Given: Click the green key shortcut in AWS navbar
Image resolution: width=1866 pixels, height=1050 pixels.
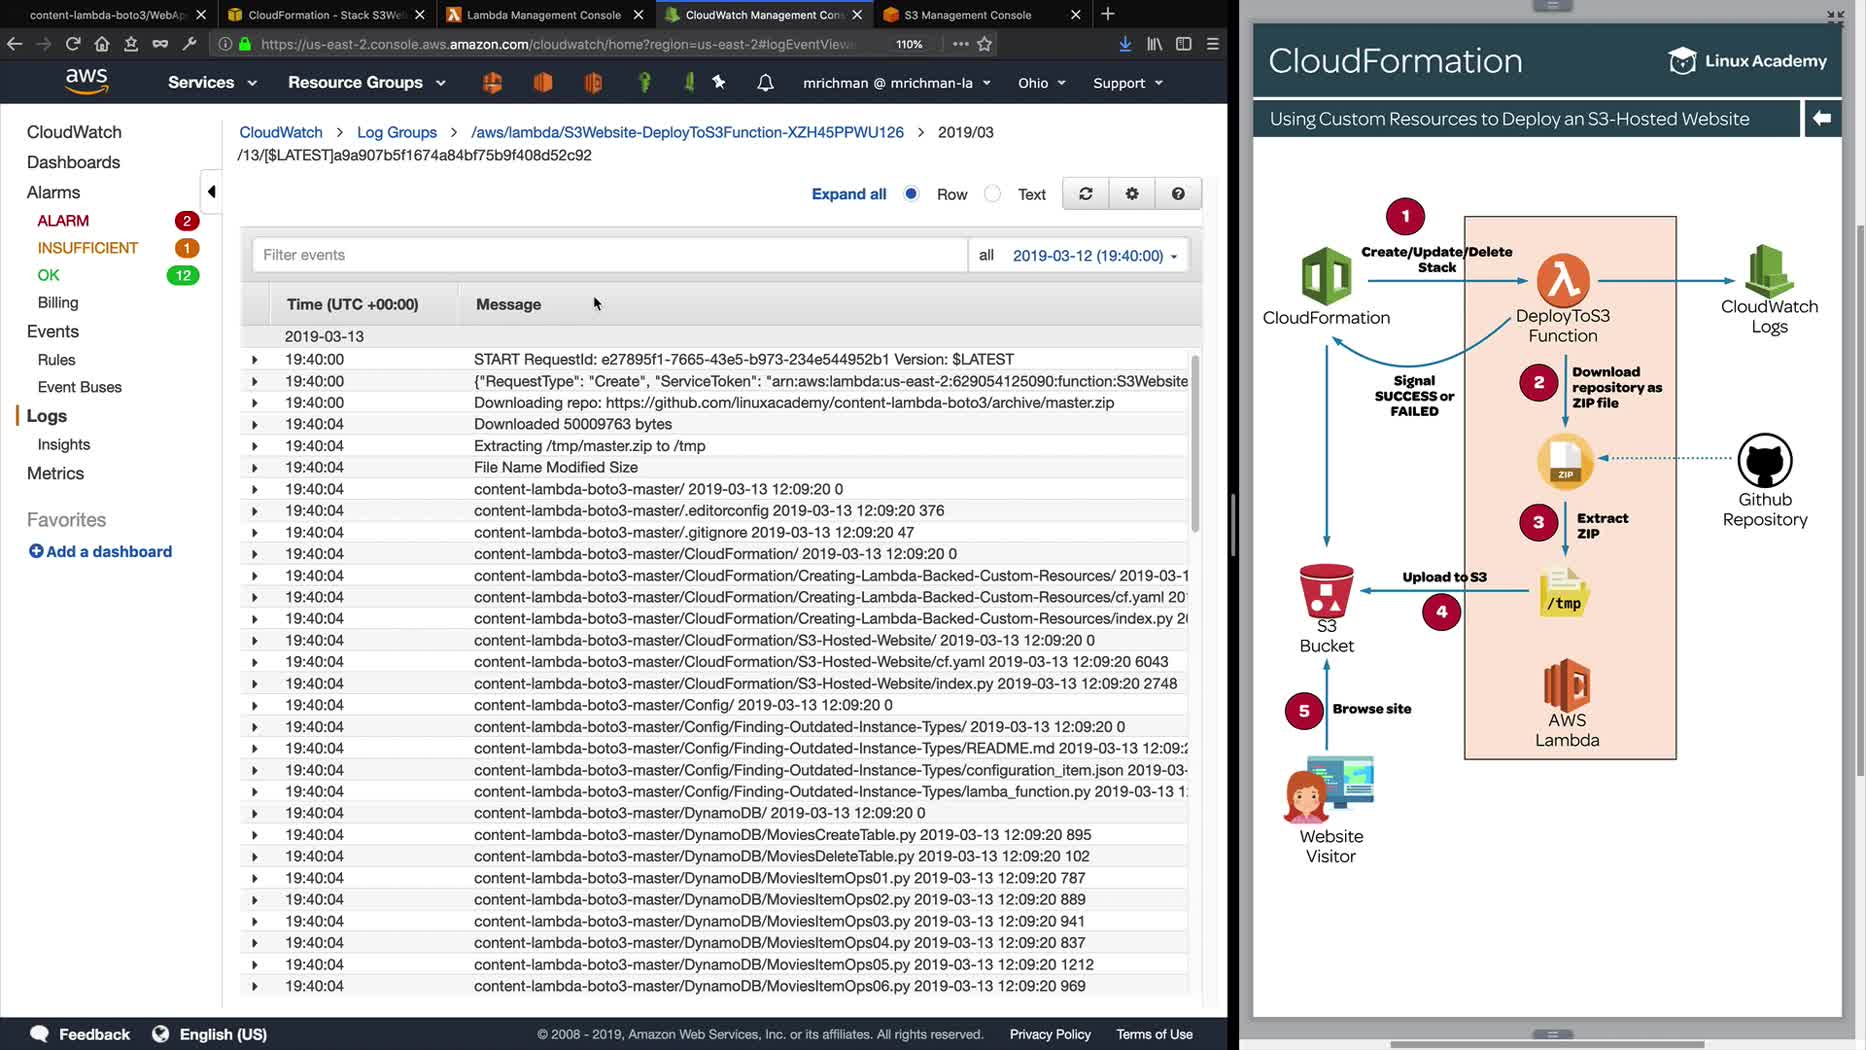Looking at the screenshot, I should pos(644,83).
